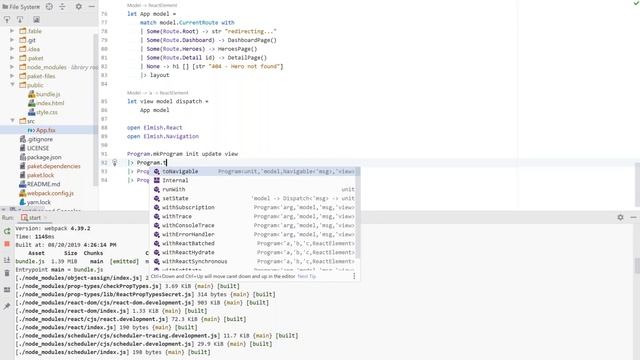The height and width of the screenshot is (360, 640).
Task: Open the File System view dropdown title
Action: point(21,7)
